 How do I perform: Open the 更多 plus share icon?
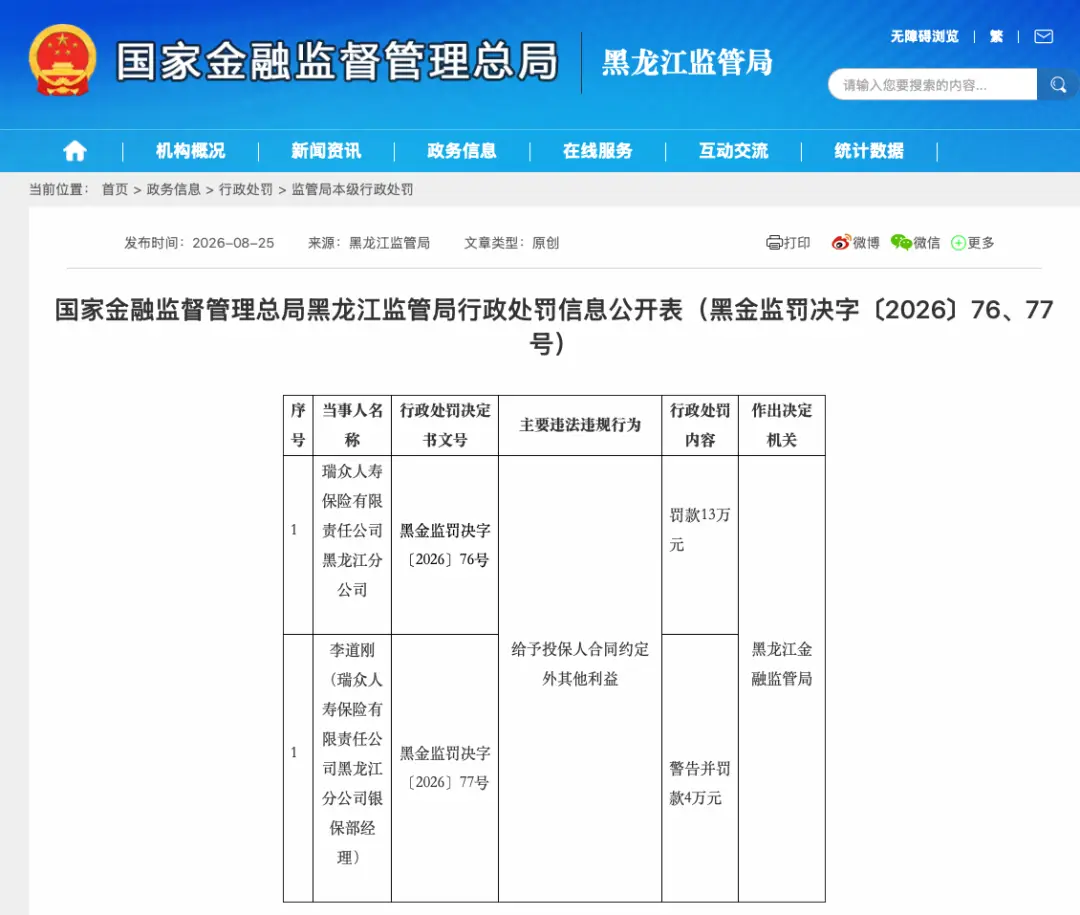point(958,243)
